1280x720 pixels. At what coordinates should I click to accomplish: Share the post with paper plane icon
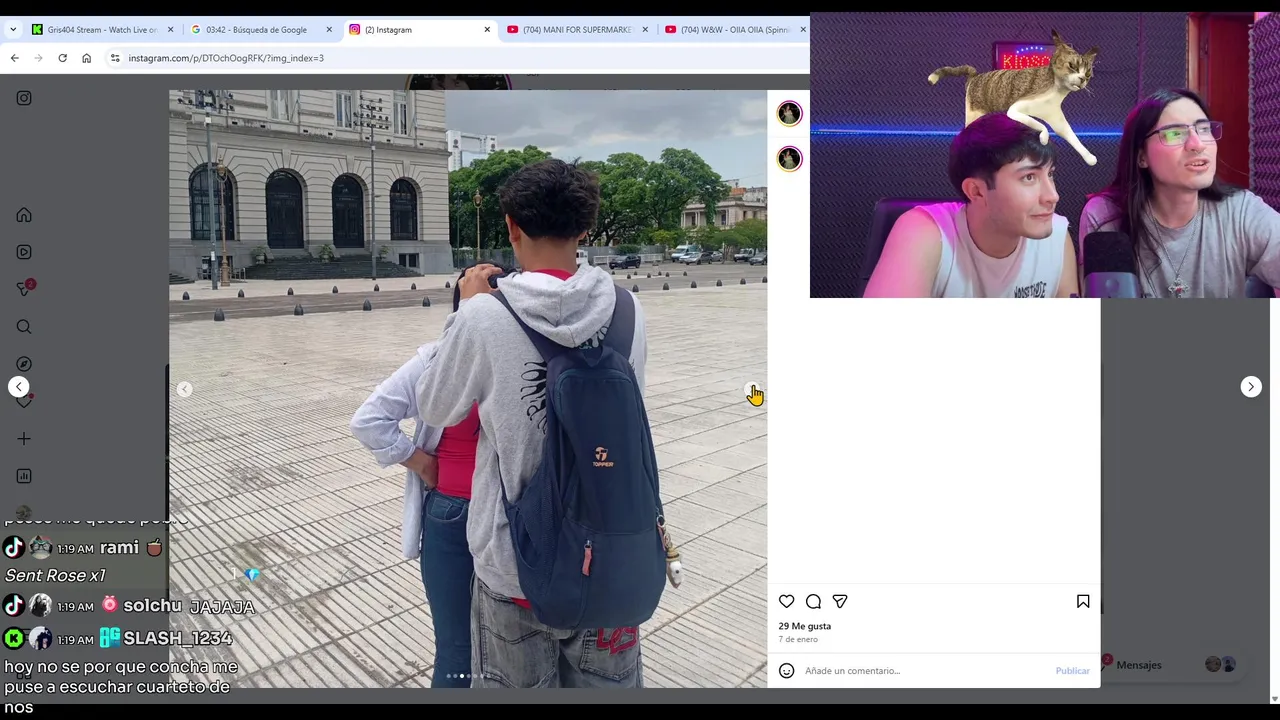(x=840, y=601)
